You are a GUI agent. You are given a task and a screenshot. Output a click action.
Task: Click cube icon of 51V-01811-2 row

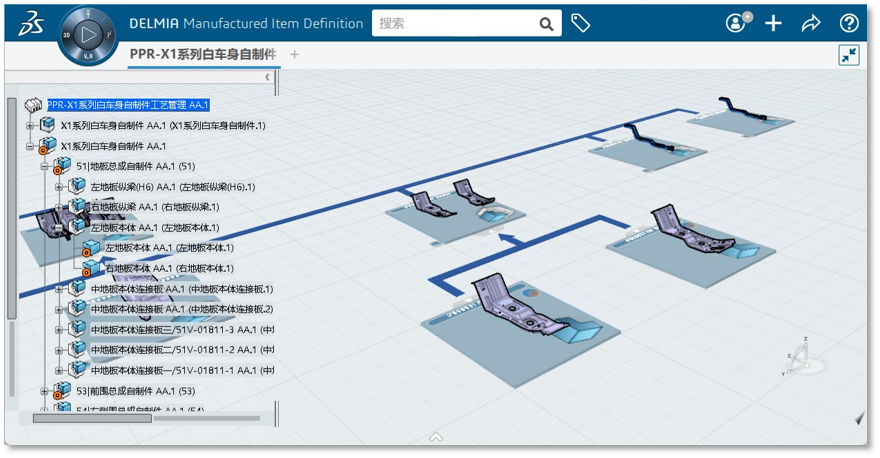point(77,349)
